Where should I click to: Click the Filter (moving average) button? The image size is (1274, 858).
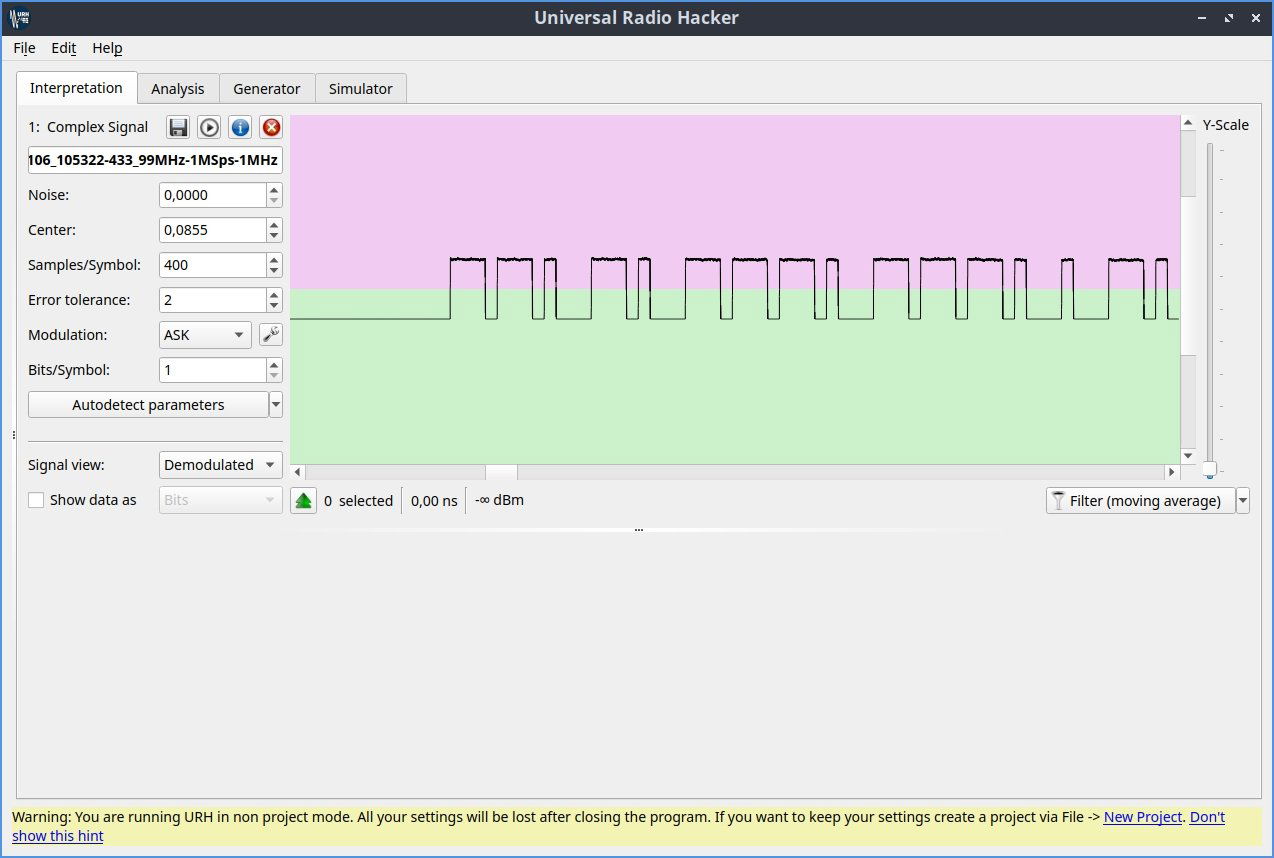click(1141, 501)
